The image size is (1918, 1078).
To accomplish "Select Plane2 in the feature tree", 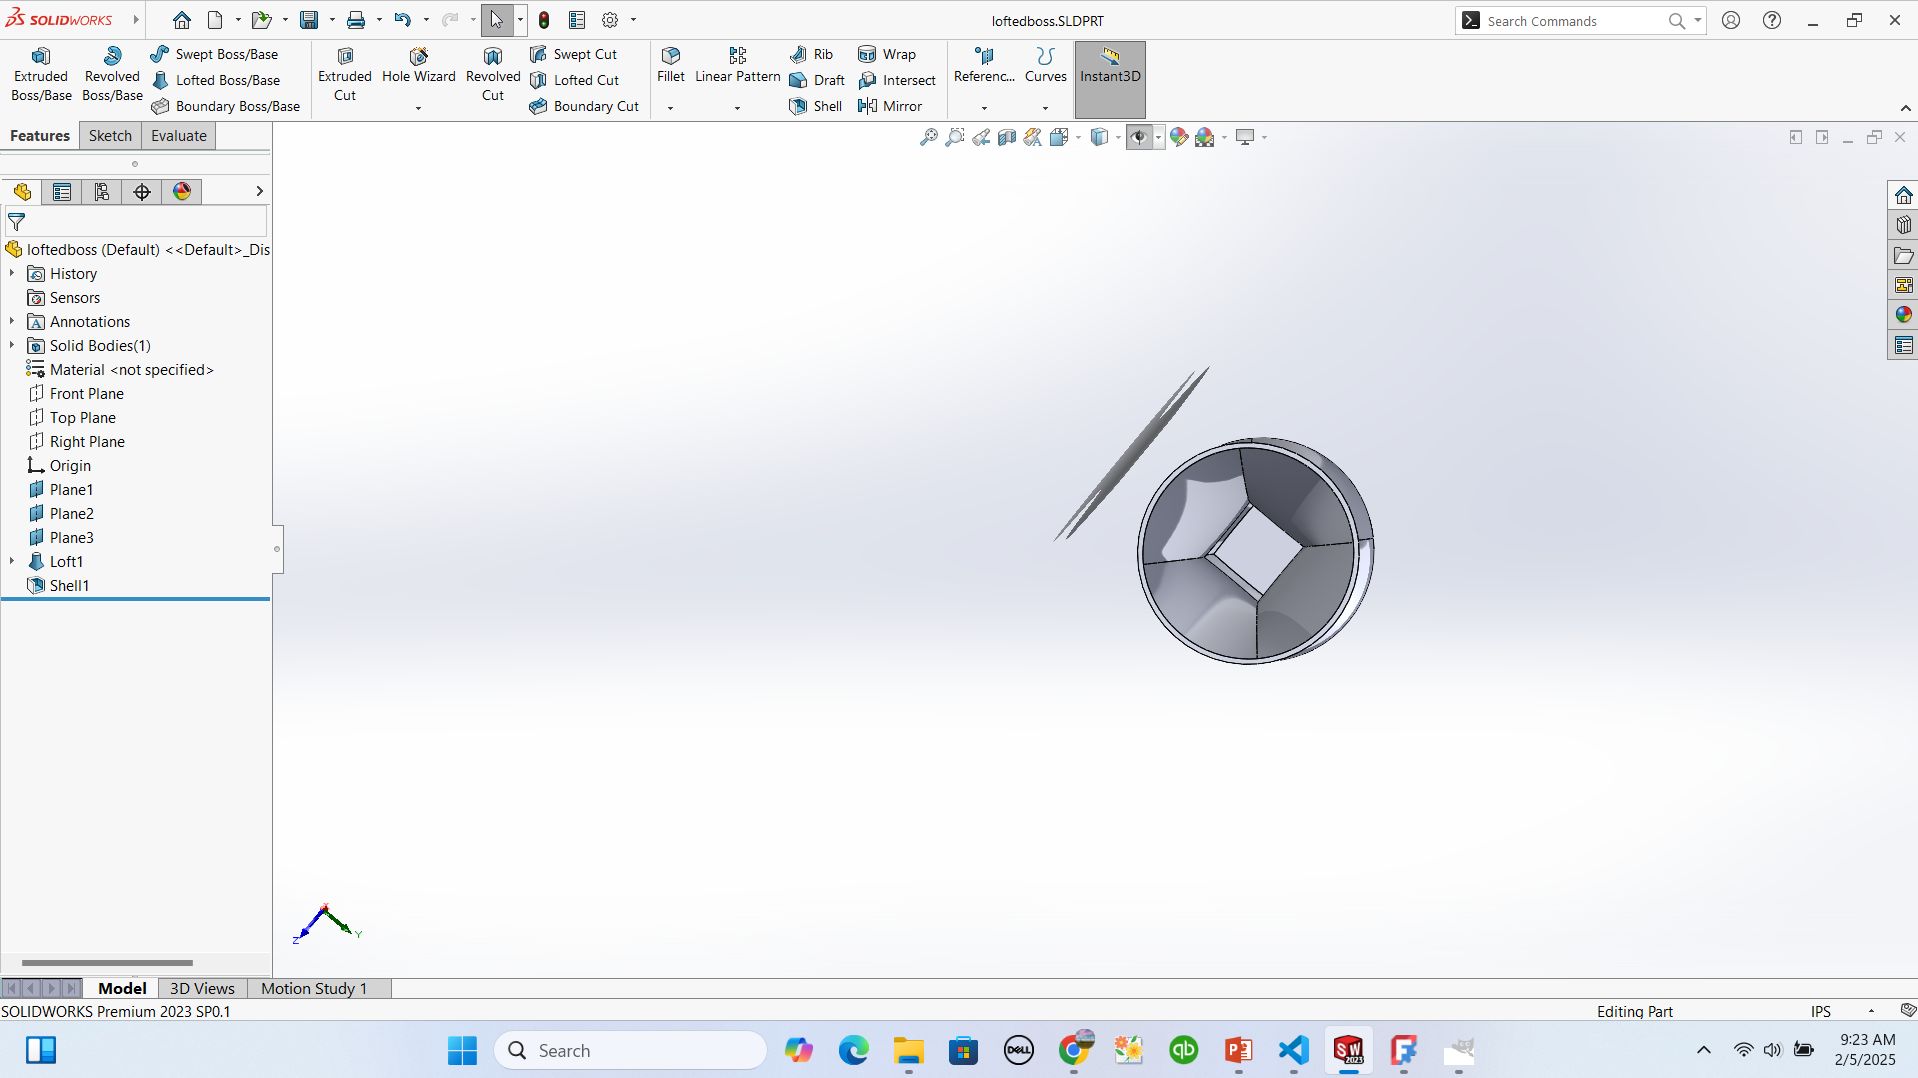I will click(60, 514).
